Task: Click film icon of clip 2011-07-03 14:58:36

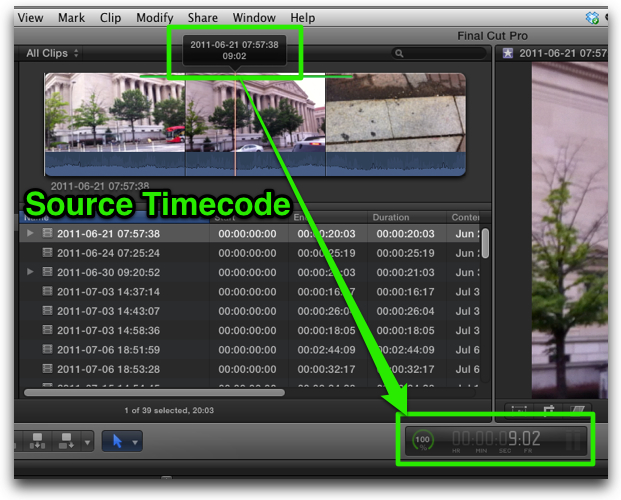Action: [47, 330]
